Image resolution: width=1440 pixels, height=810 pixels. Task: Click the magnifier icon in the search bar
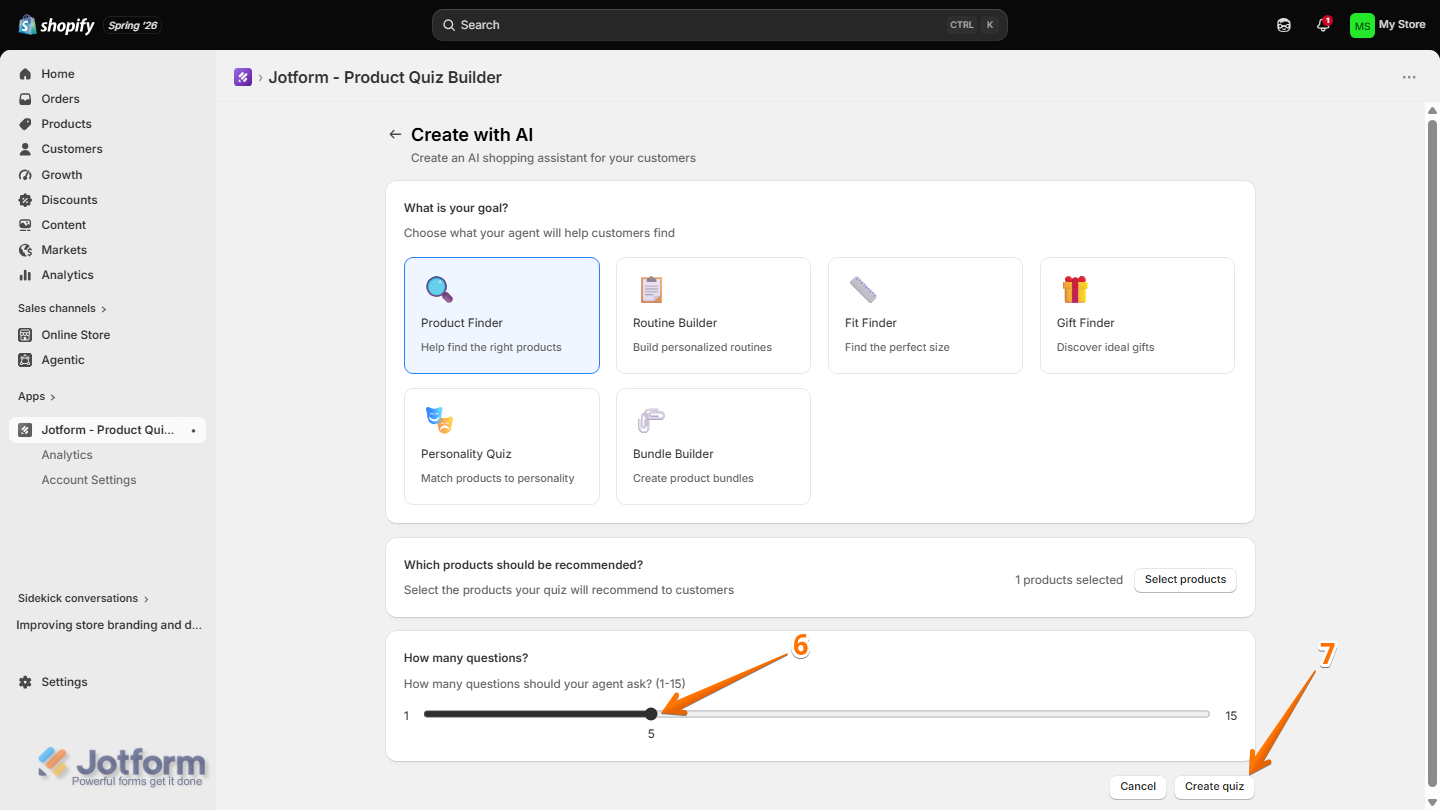[x=448, y=25]
